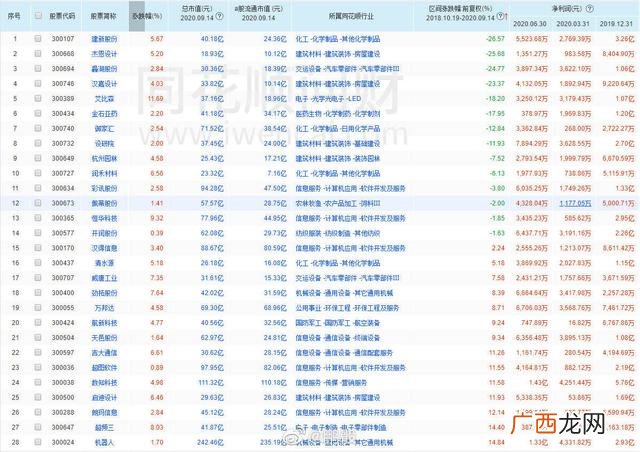The image size is (640, 452).
Task: Select stock code 300504
Action: coord(63,338)
